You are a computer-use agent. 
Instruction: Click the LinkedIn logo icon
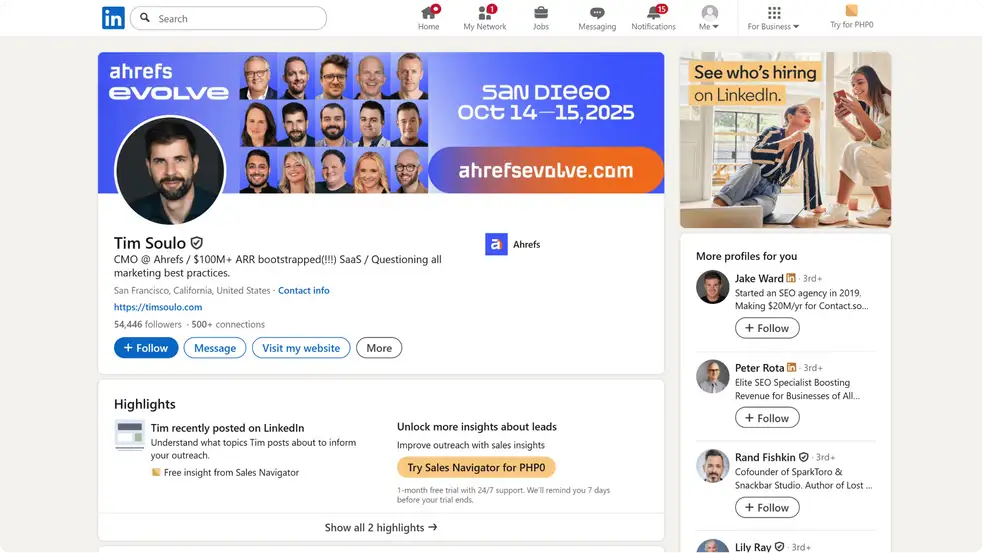coord(113,18)
